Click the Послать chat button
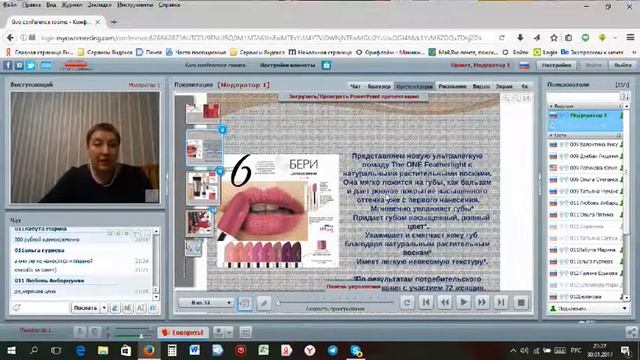The width and height of the screenshot is (640, 360). [85, 308]
